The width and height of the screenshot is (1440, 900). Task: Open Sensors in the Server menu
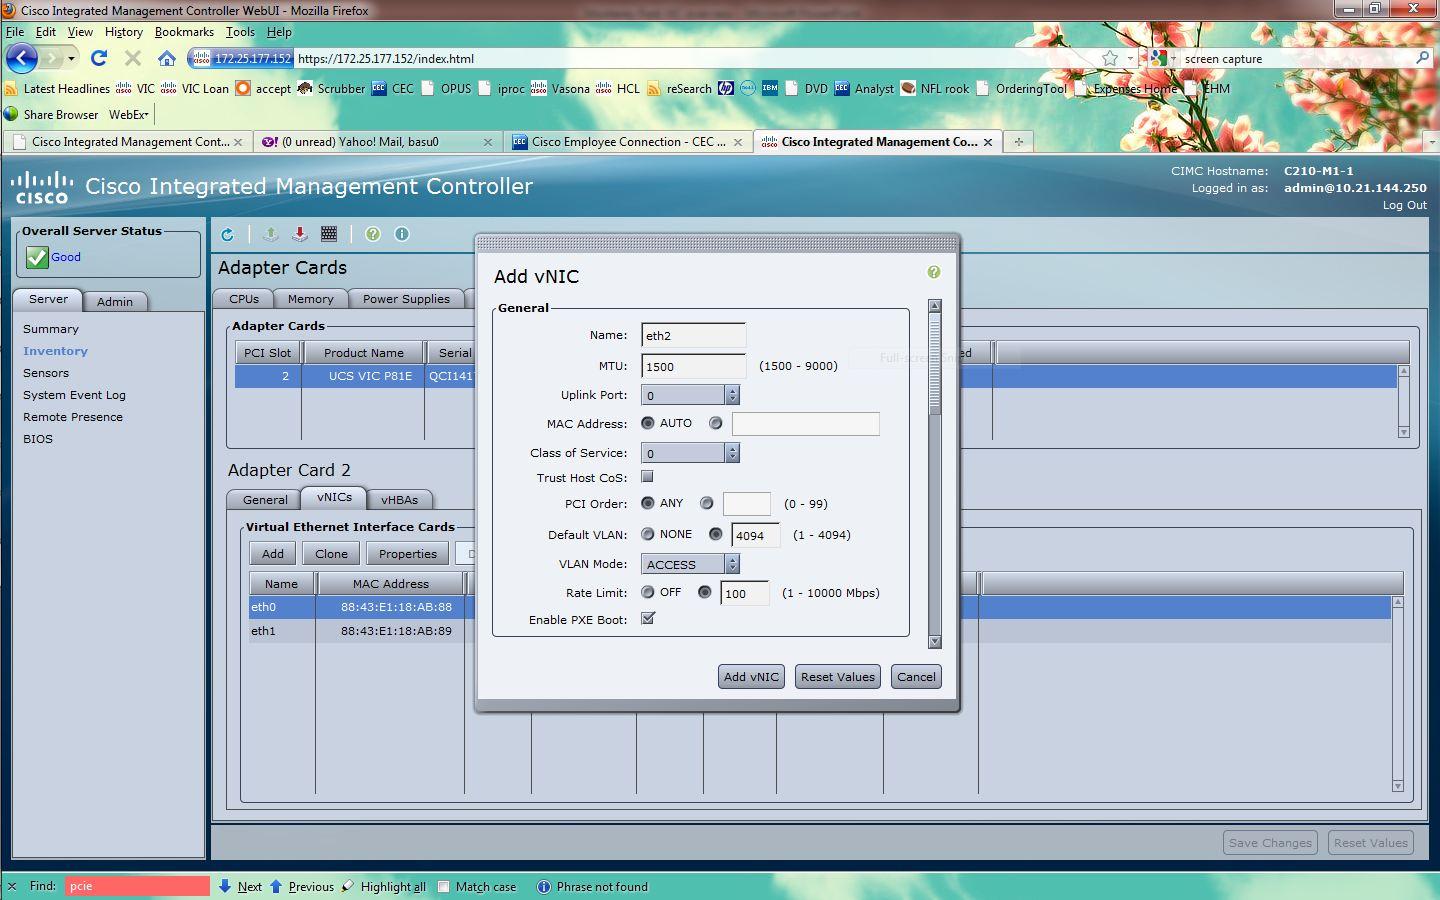(46, 373)
